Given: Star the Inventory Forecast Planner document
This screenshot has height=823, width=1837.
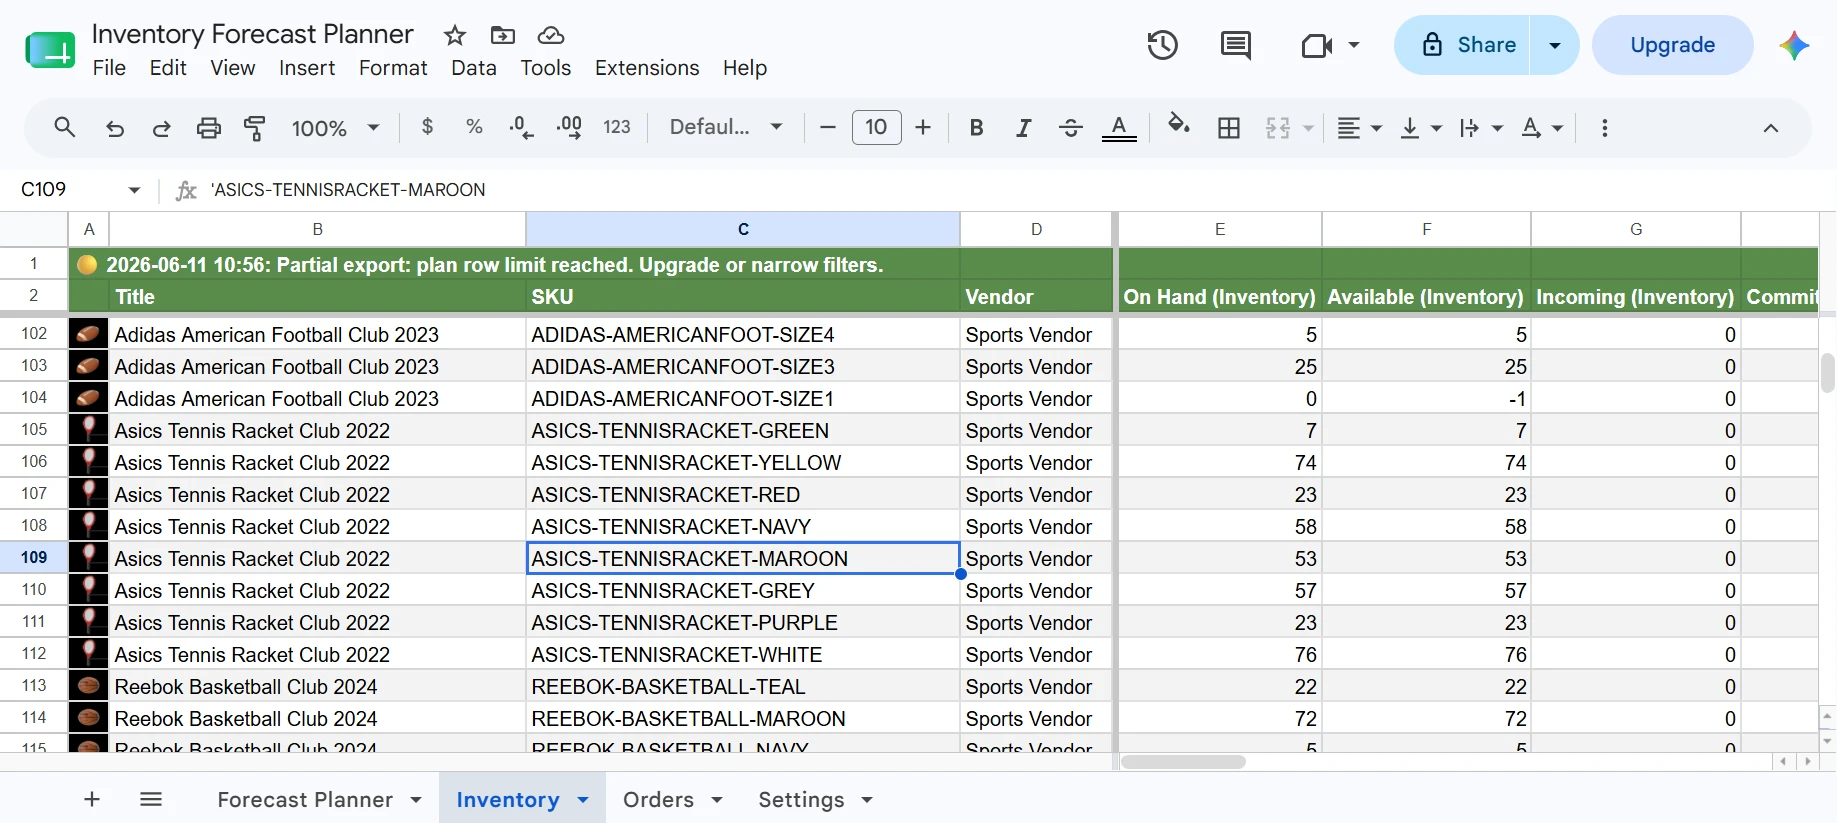Looking at the screenshot, I should (x=455, y=36).
